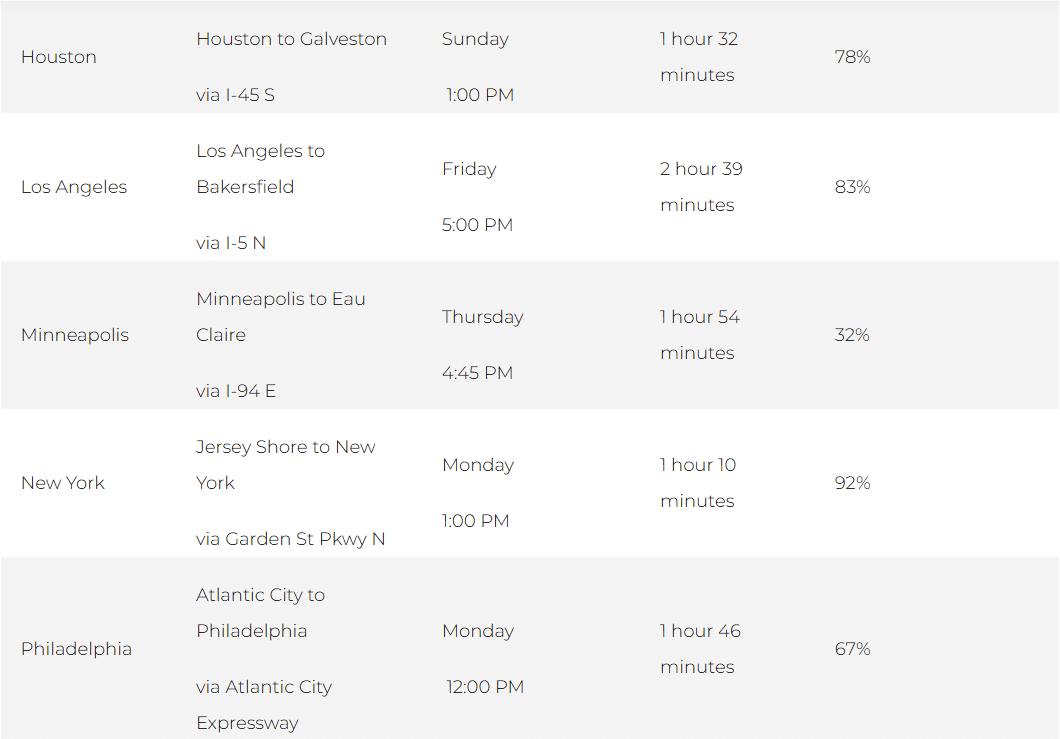Click the via I-5 N text
This screenshot has width=1060, height=739.
231,243
